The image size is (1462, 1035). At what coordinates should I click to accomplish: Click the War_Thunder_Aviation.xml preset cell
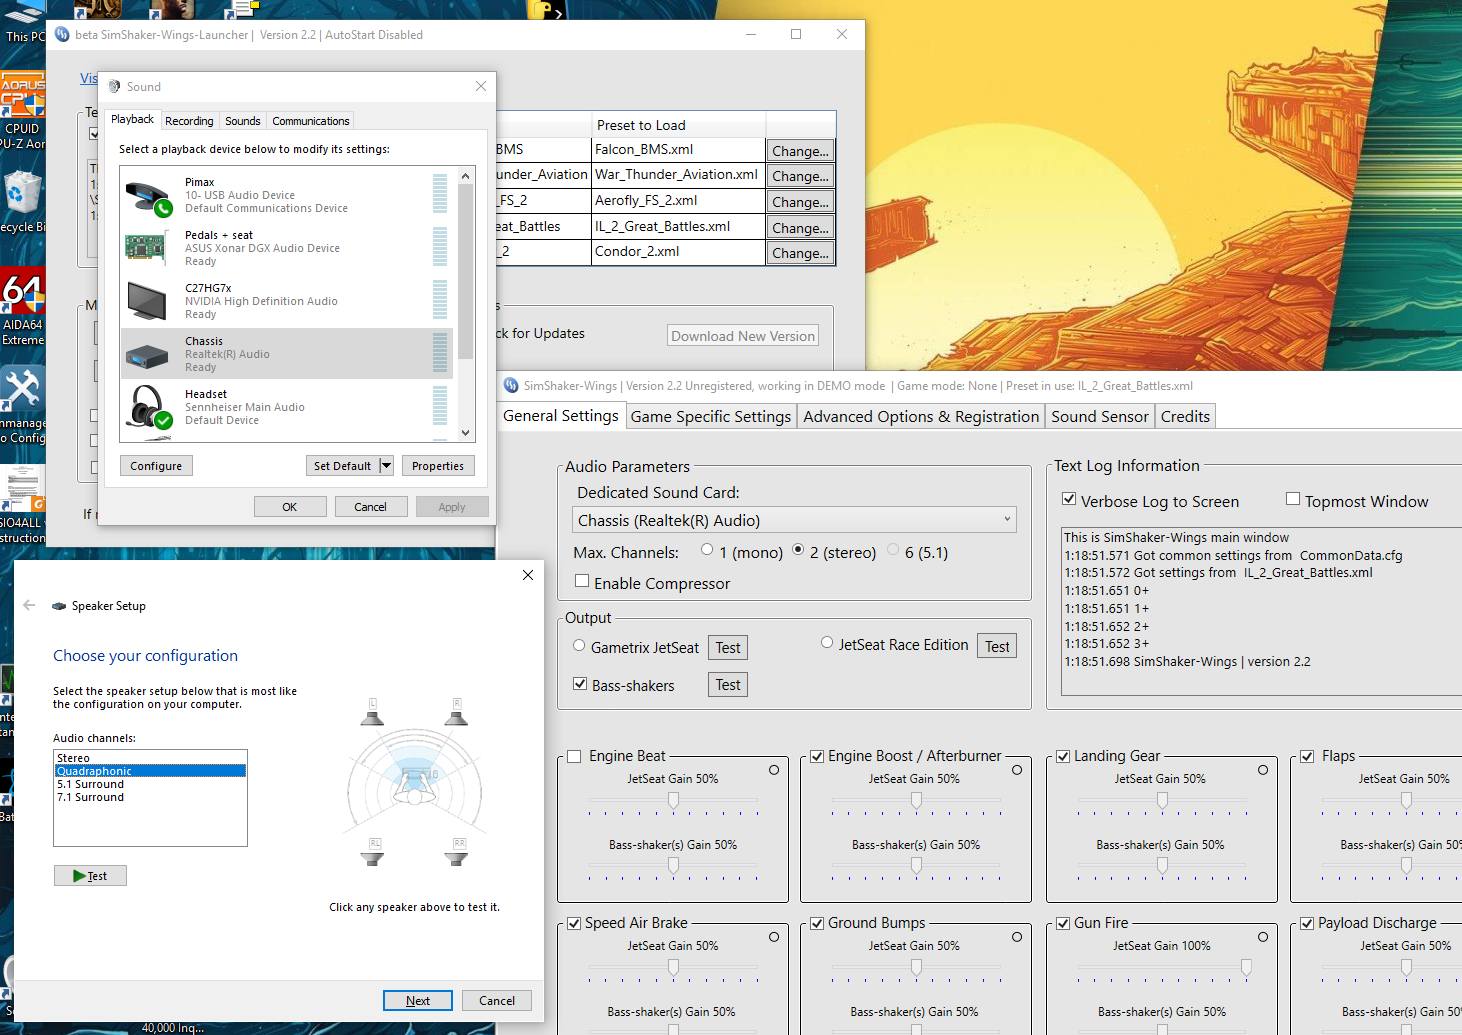(x=678, y=174)
